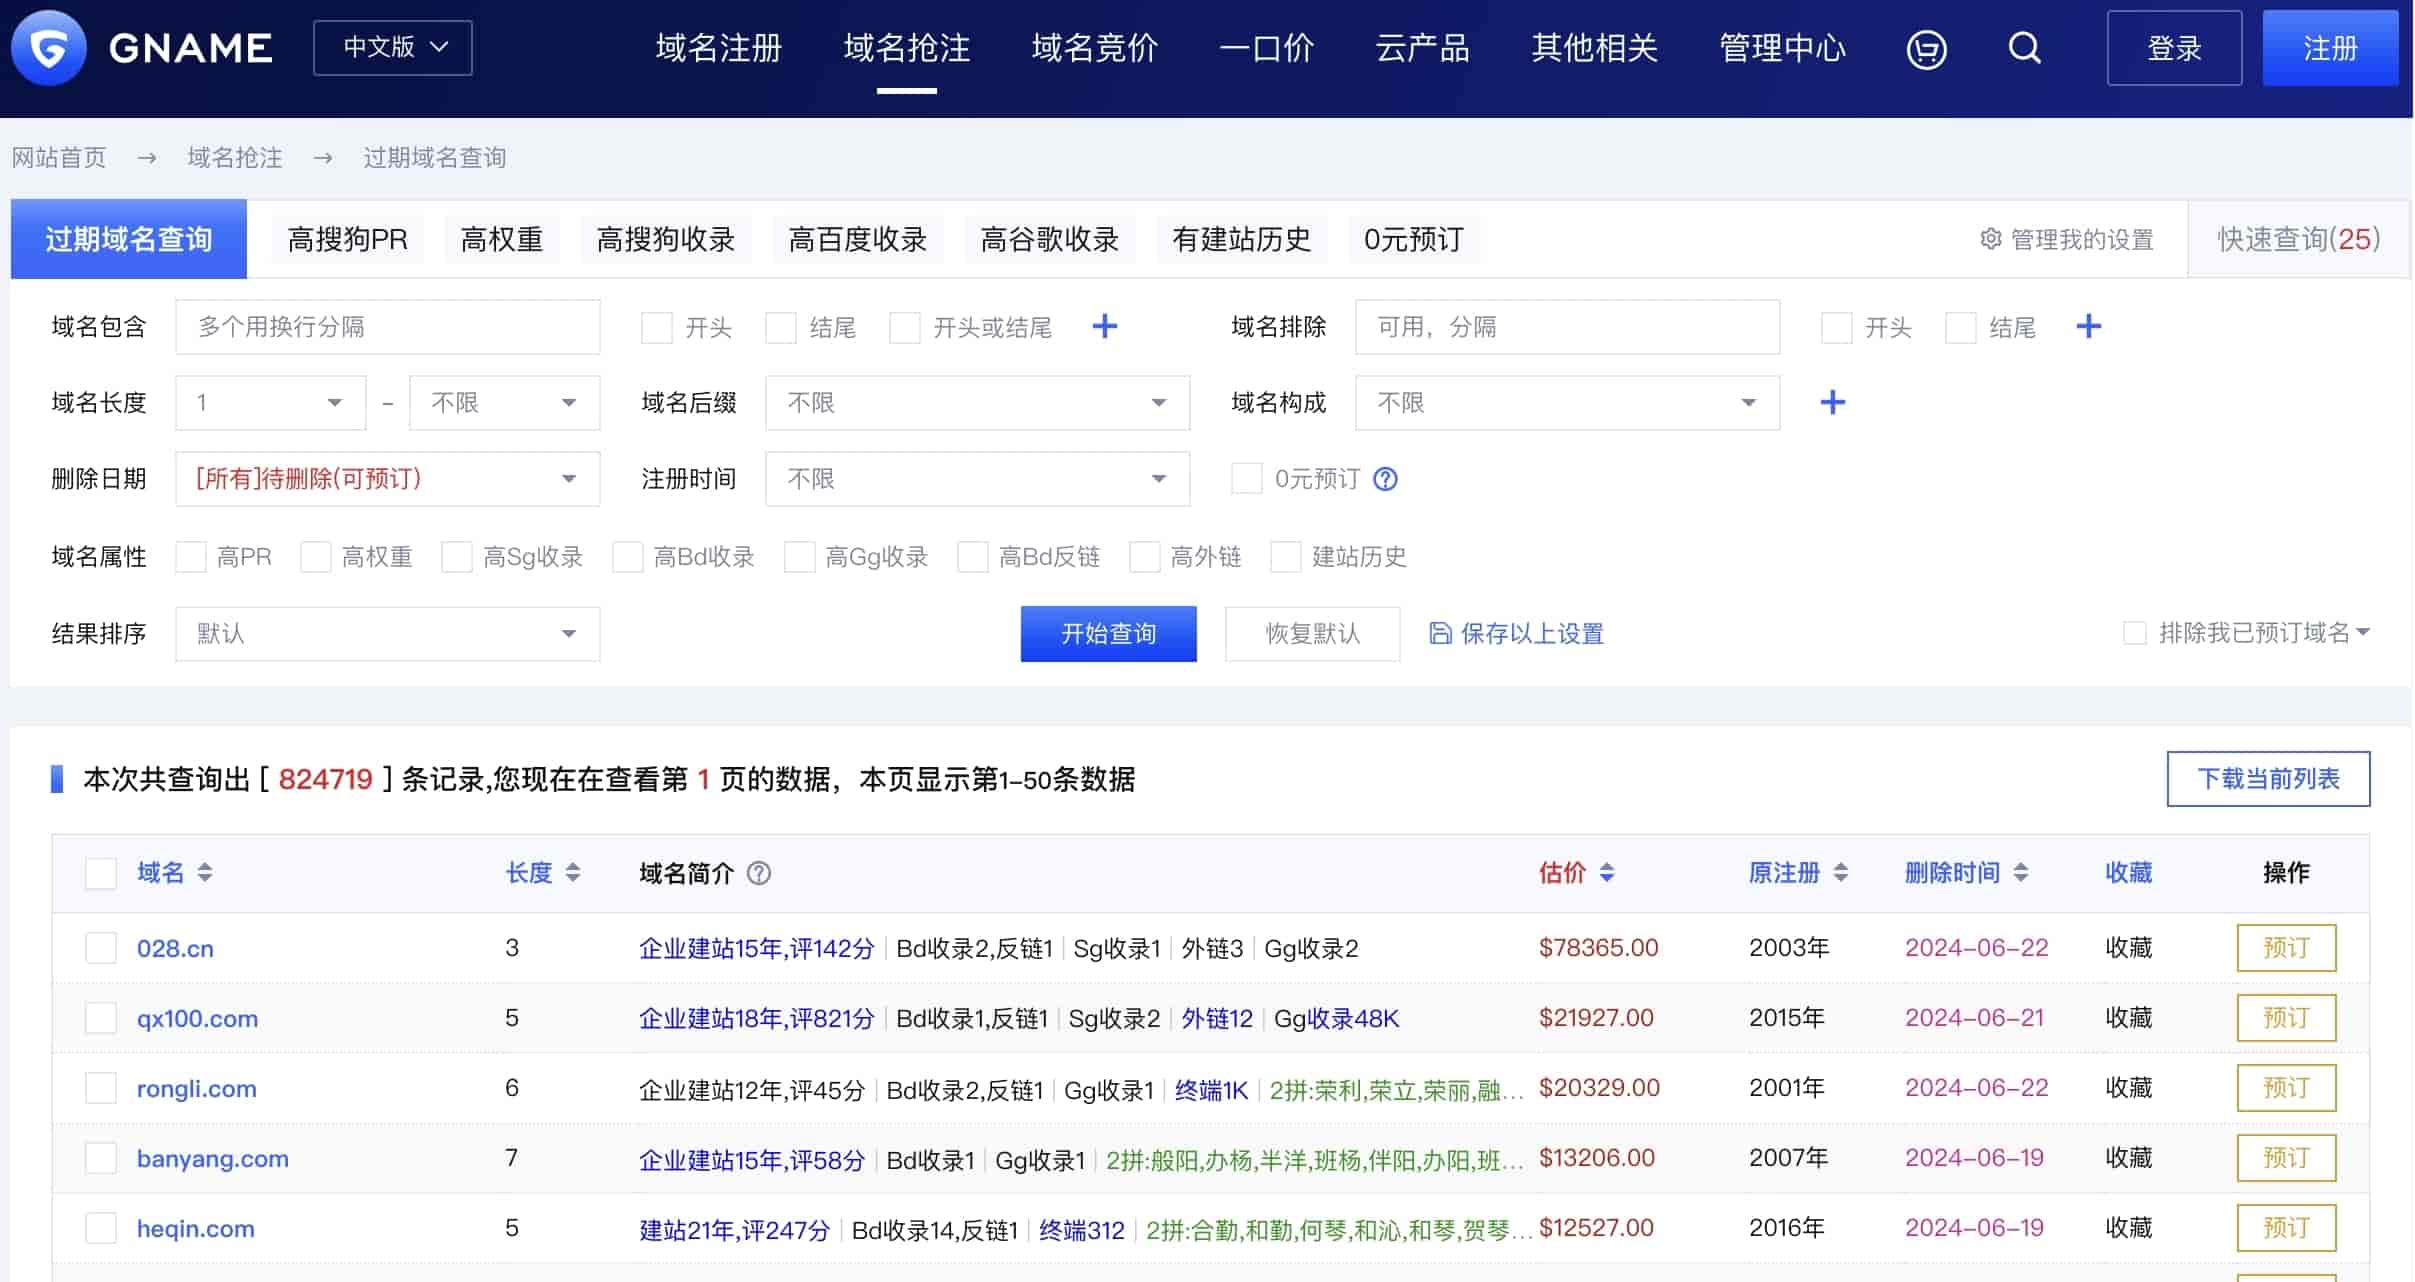Sort results by 估价 column arrows

click(x=1606, y=873)
